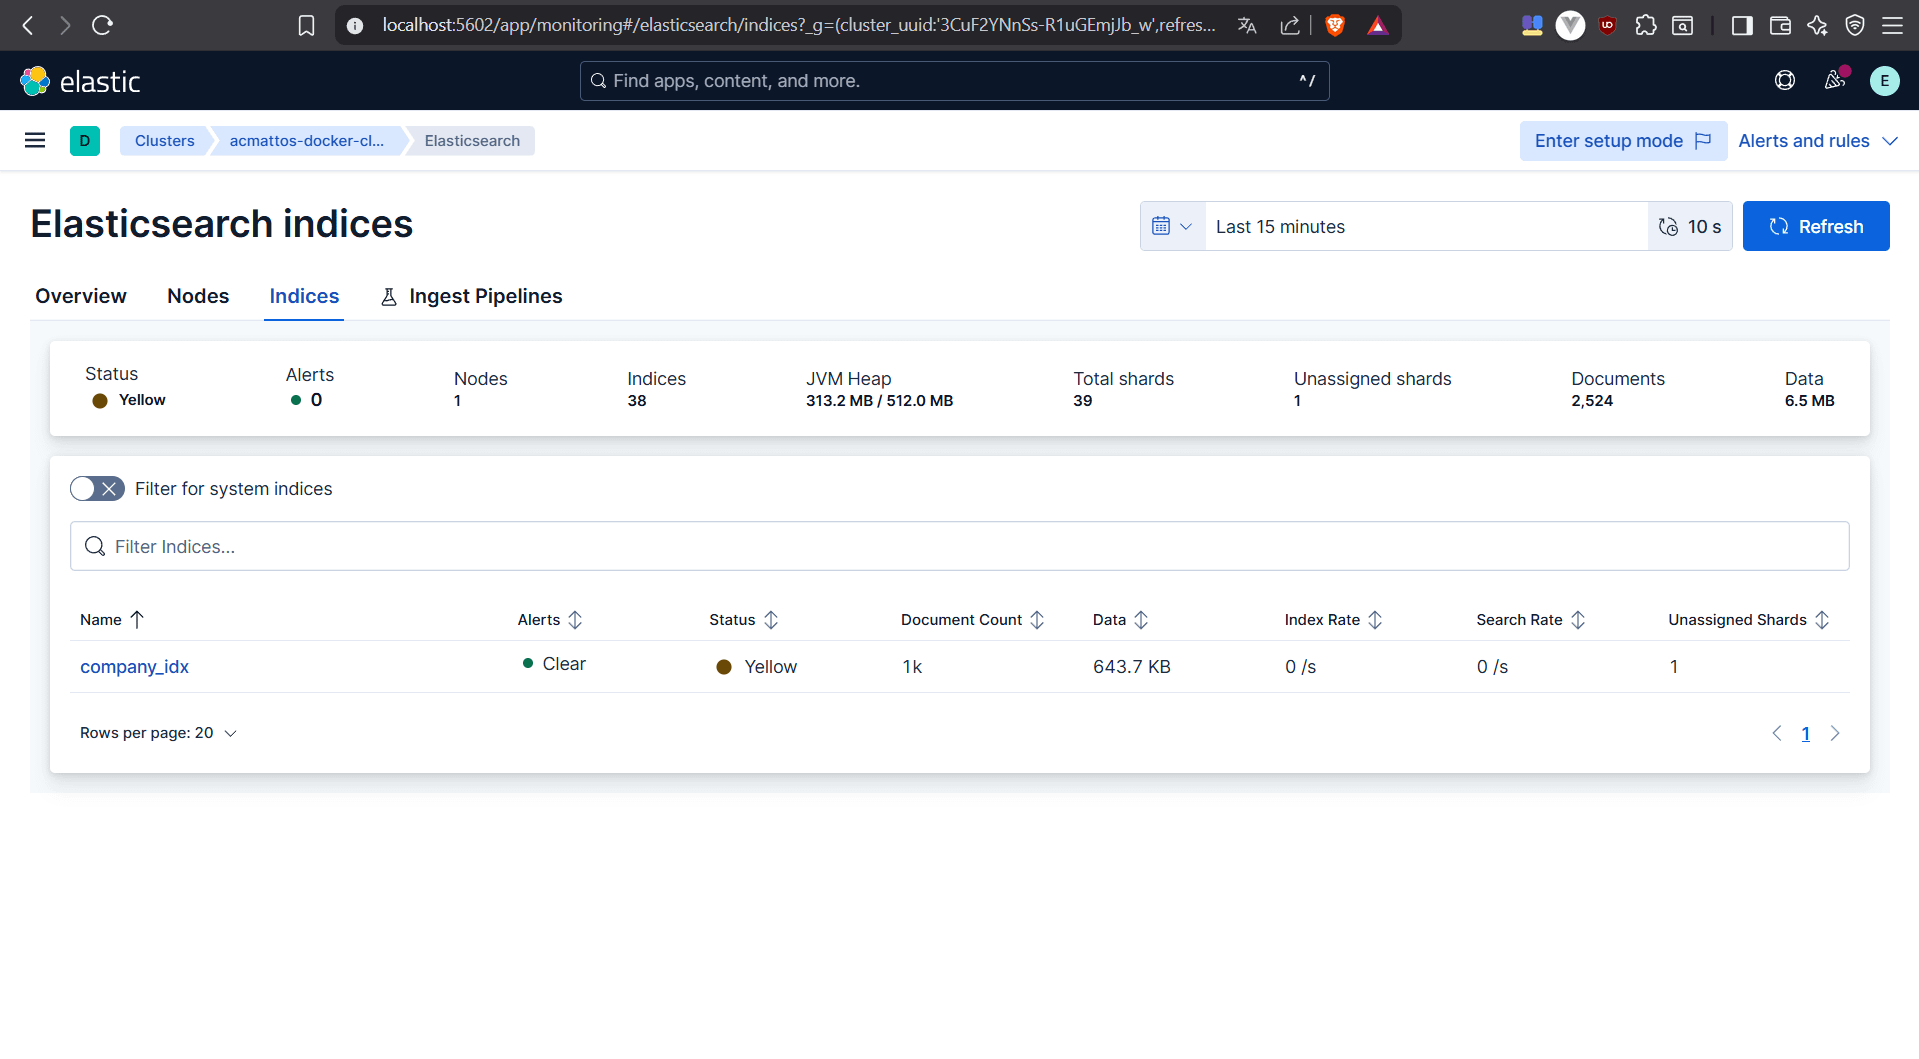
Task: Open the hamburger navigation menu
Action: 35,141
